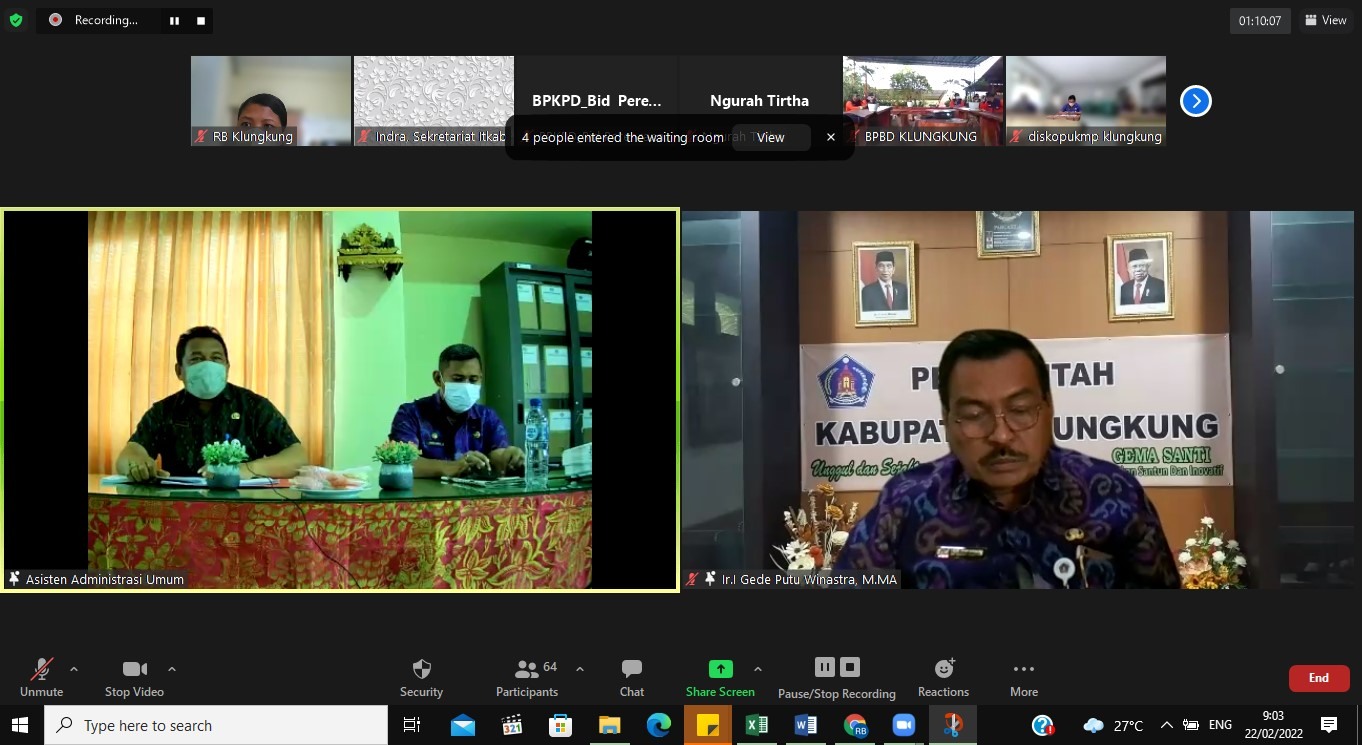Image resolution: width=1362 pixels, height=745 pixels.
Task: Open the Reactions menu
Action: click(x=943, y=678)
